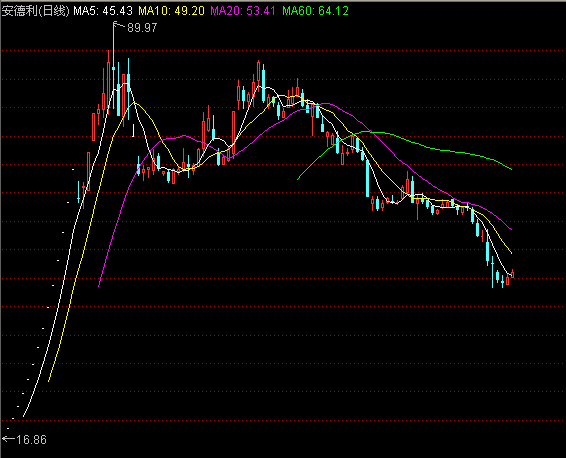566x458 pixels.
Task: Click the right end of the green MA60 line
Action: coord(511,169)
